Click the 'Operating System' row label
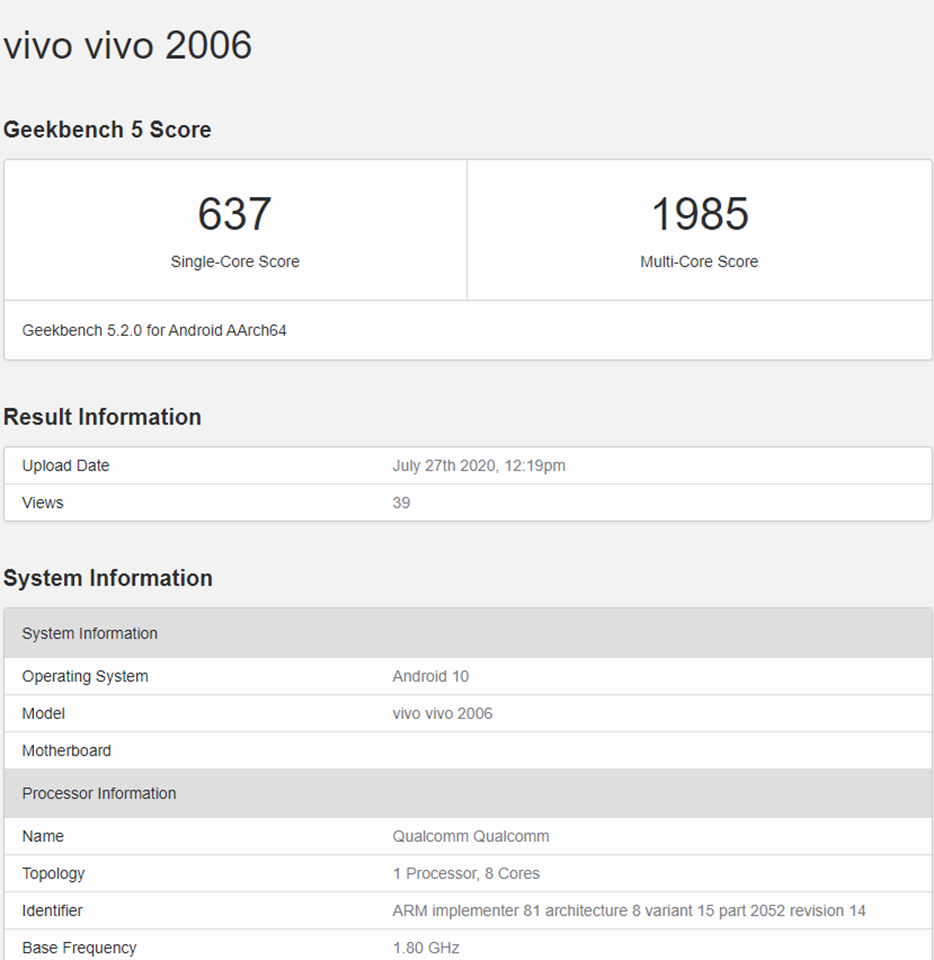This screenshot has height=960, width=934. (x=85, y=676)
